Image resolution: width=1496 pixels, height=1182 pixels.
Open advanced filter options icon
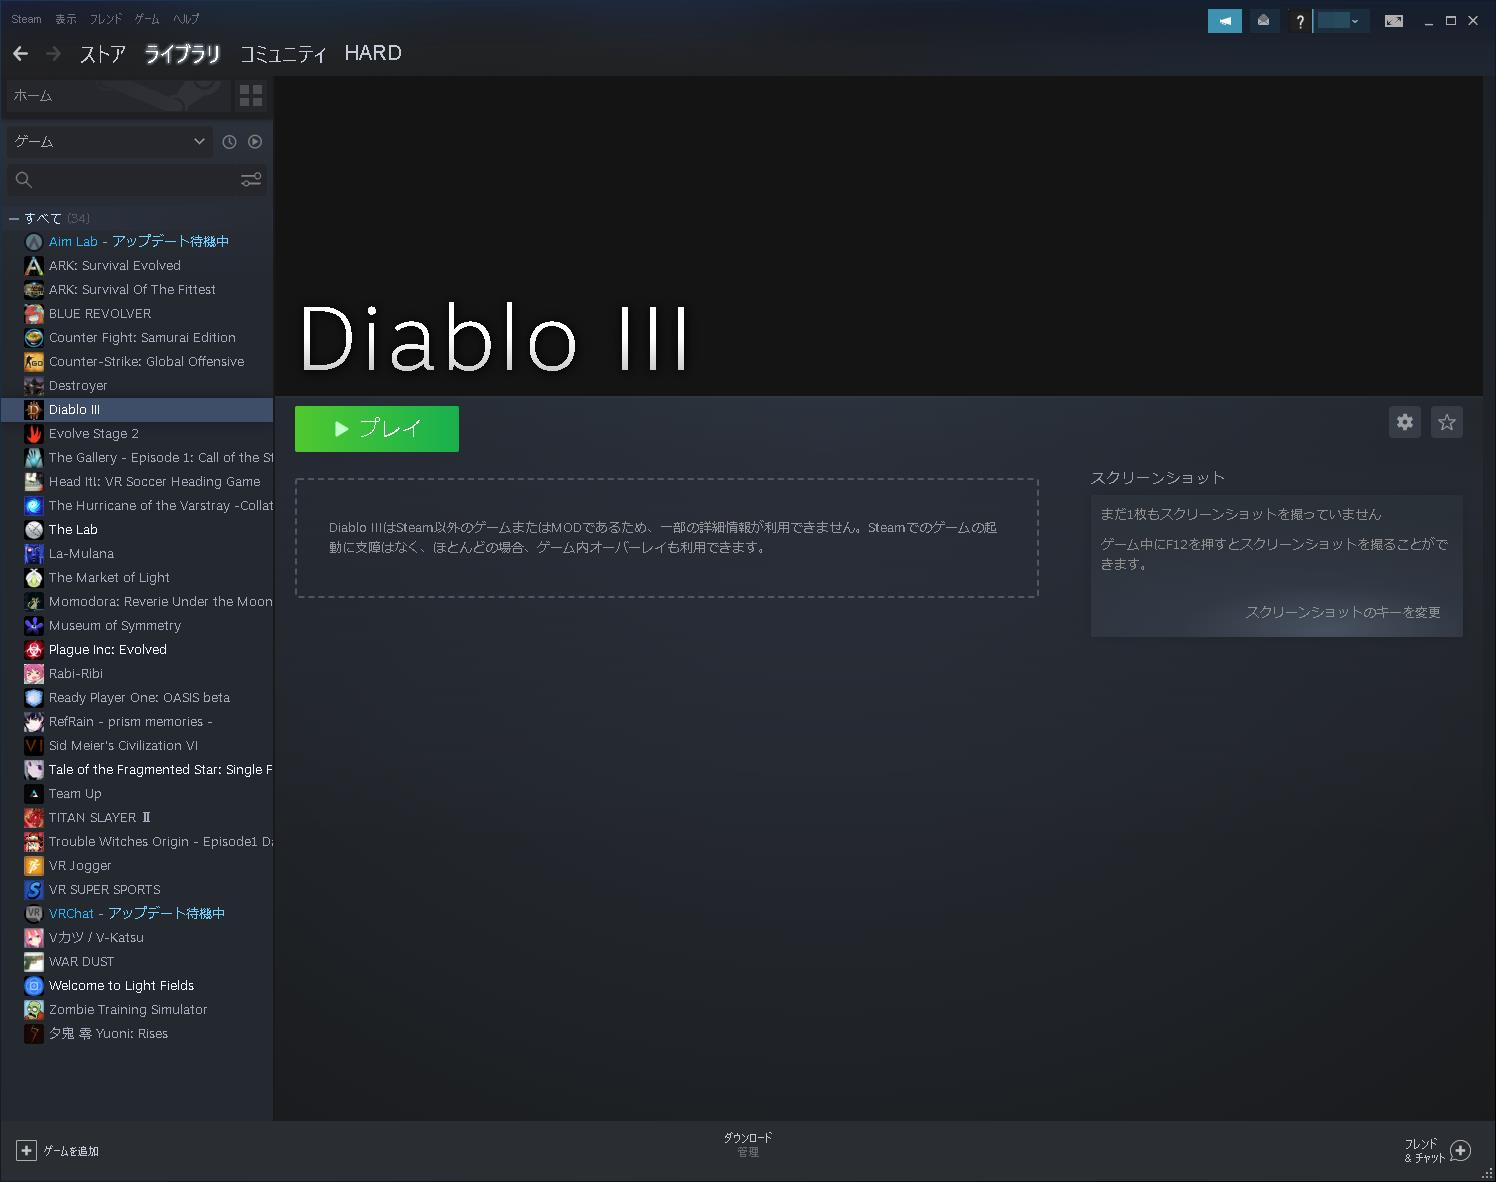pos(251,180)
